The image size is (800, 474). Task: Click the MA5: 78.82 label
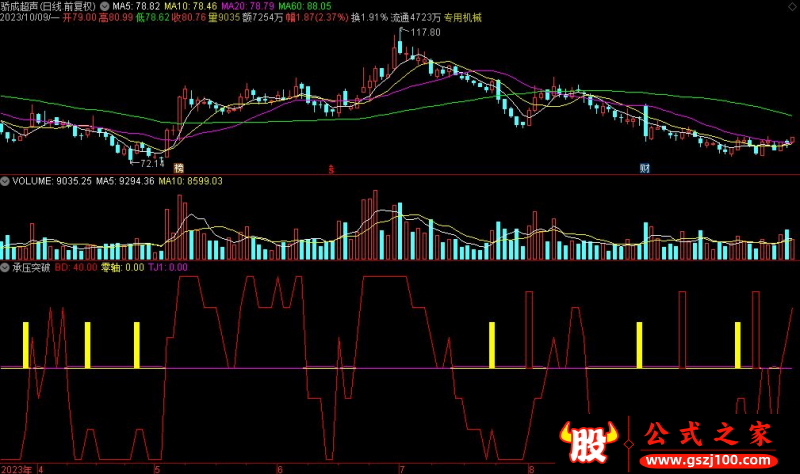point(136,6)
